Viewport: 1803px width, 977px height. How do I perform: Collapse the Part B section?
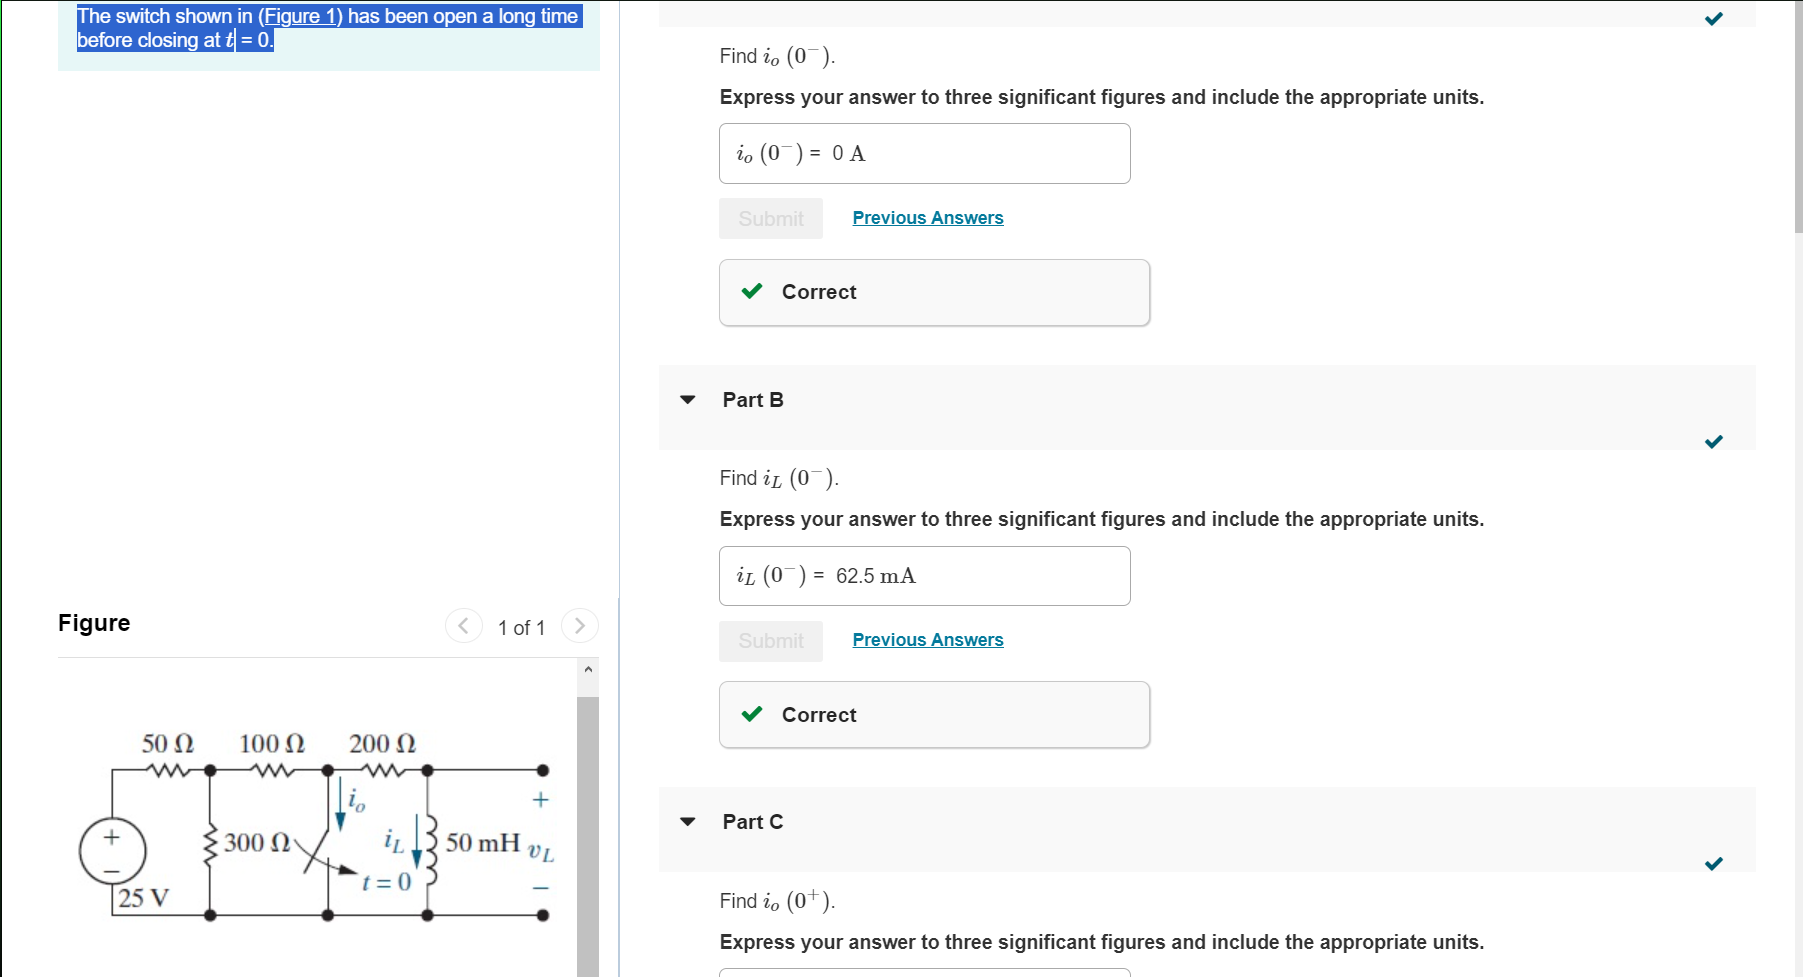pos(687,399)
